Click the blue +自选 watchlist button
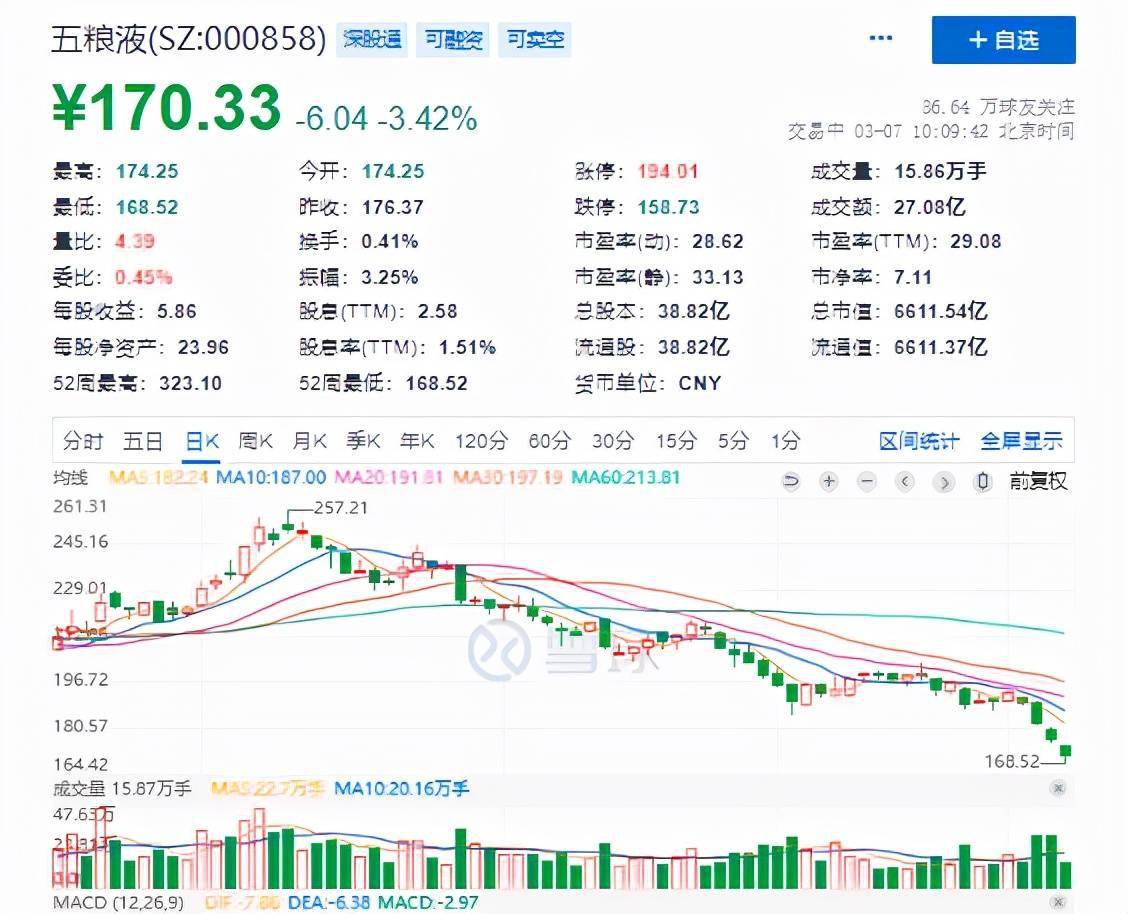Viewport: 1128px width, 914px height. (x=1004, y=40)
